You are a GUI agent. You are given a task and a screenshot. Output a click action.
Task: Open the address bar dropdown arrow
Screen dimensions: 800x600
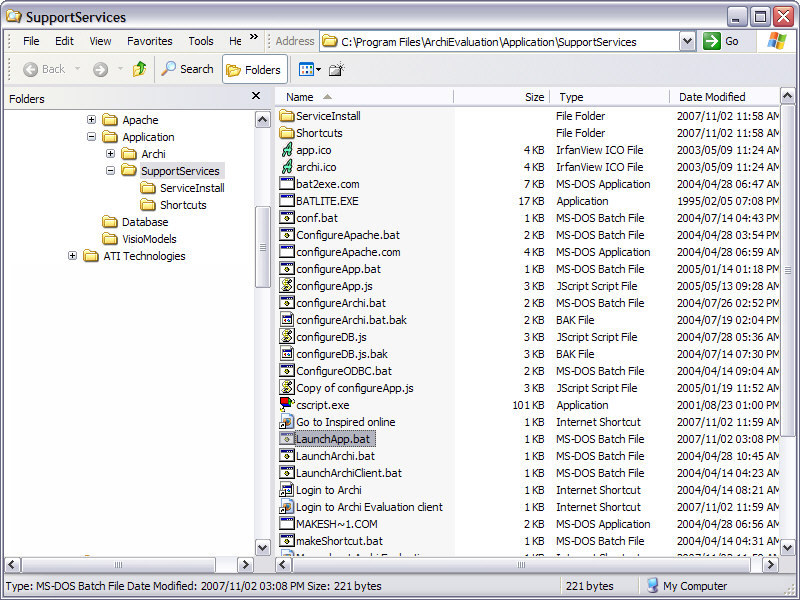687,41
